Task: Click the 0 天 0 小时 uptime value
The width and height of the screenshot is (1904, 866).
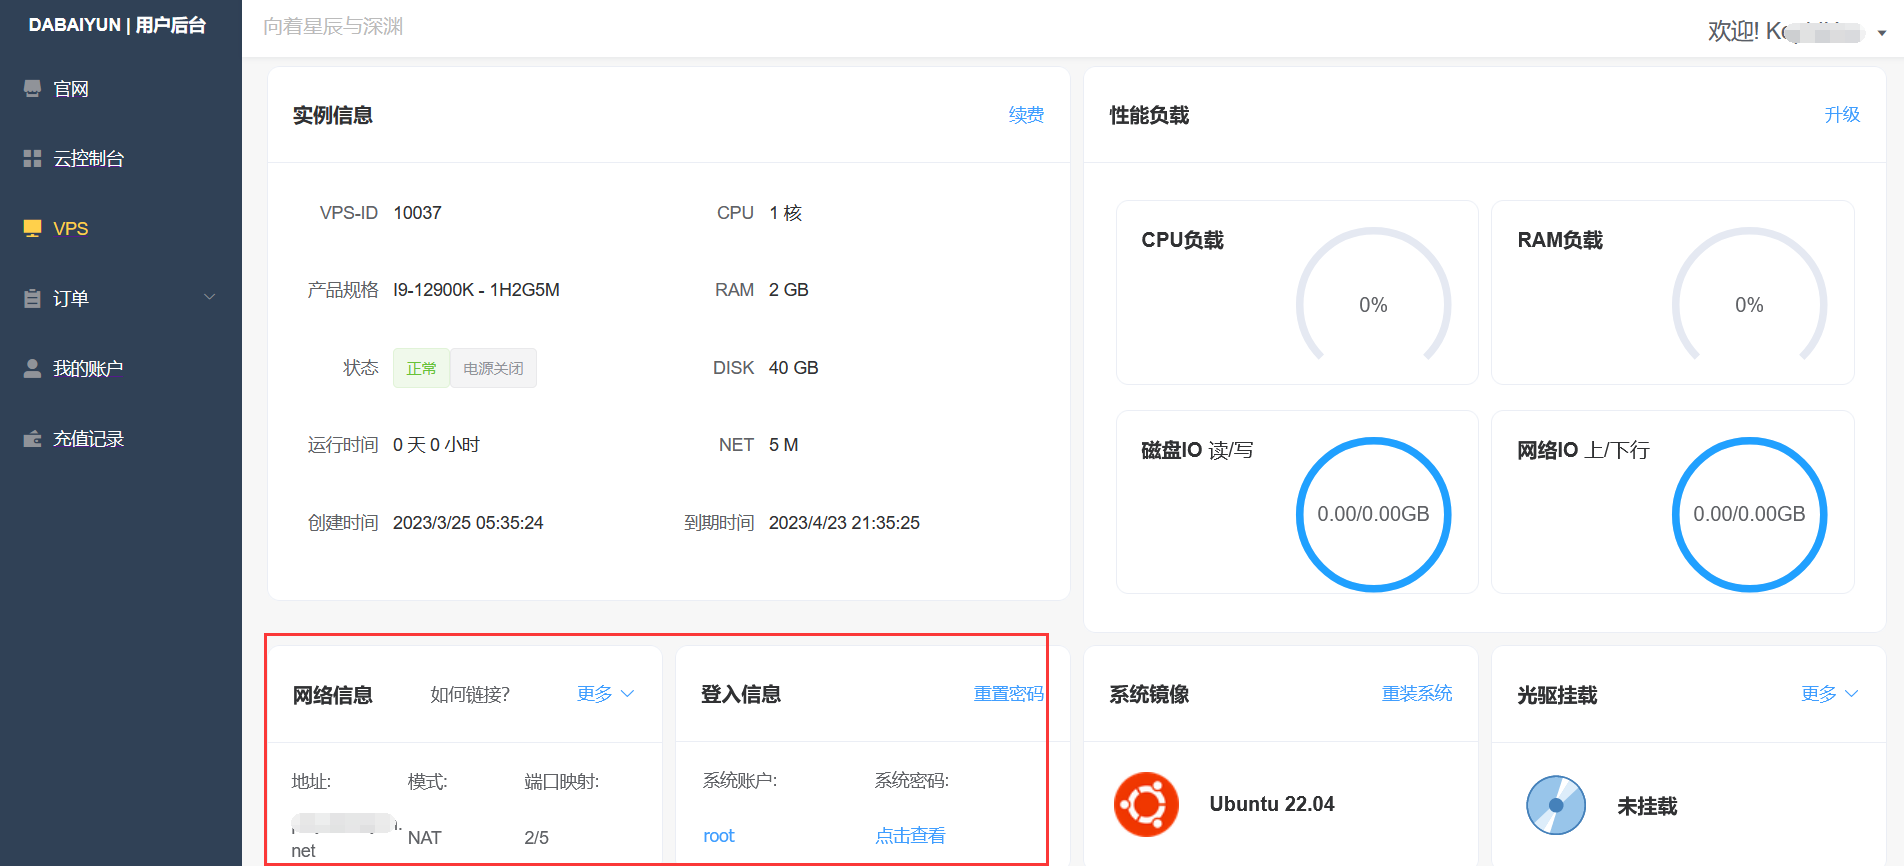Action: pos(436,445)
